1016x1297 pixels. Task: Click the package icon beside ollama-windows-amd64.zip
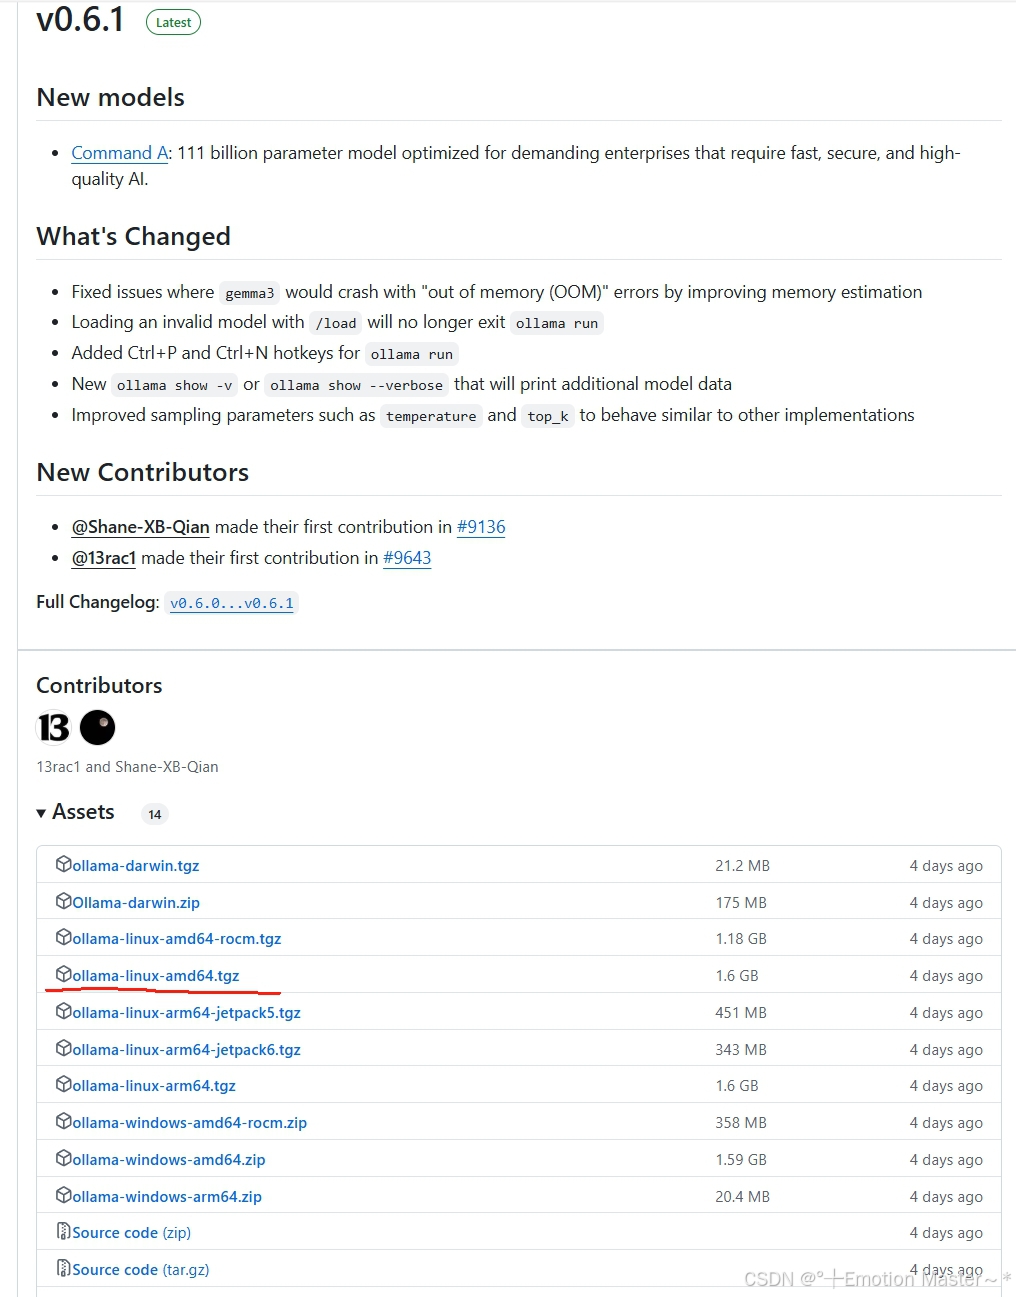64,1159
